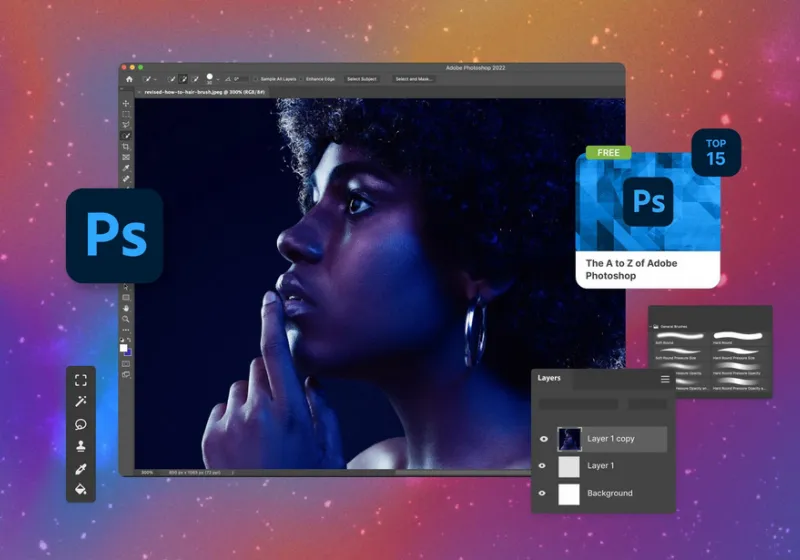Screen dimensions: 800x560
Task: Click the large Photoshop Ps app logo
Action: click(115, 236)
